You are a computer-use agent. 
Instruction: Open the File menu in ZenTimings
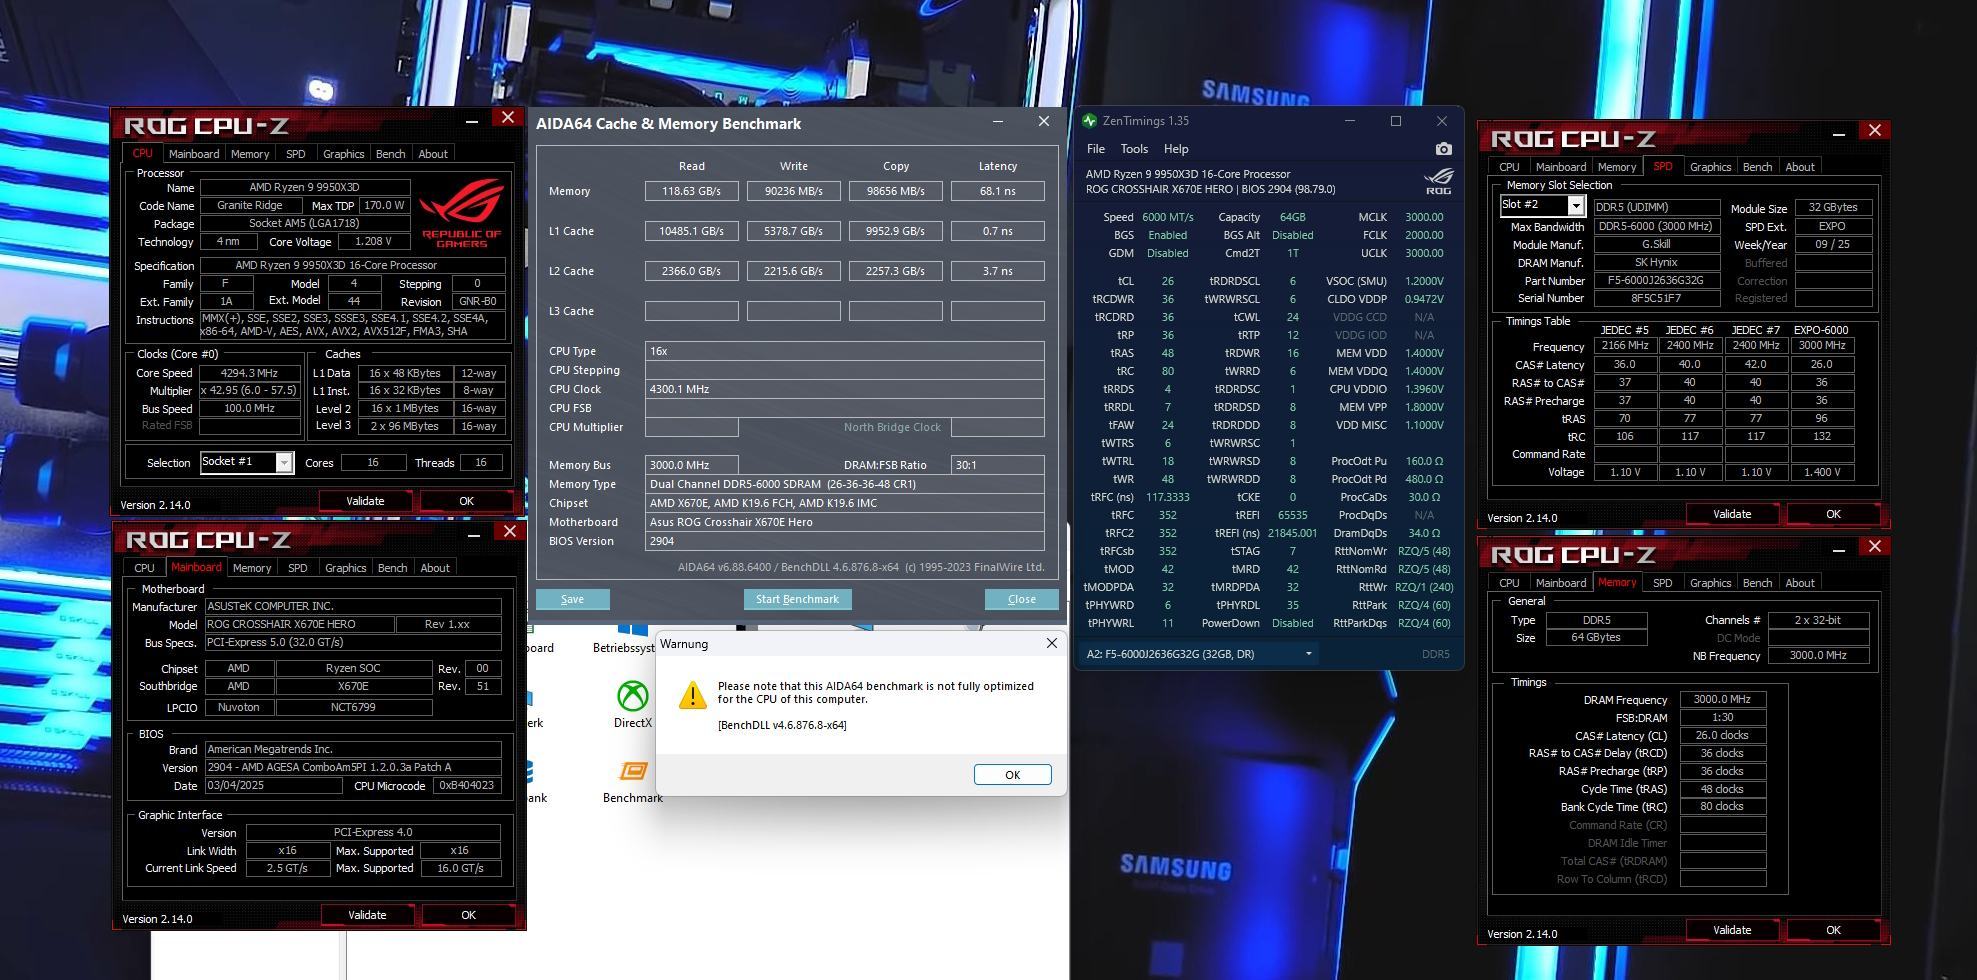(1096, 149)
